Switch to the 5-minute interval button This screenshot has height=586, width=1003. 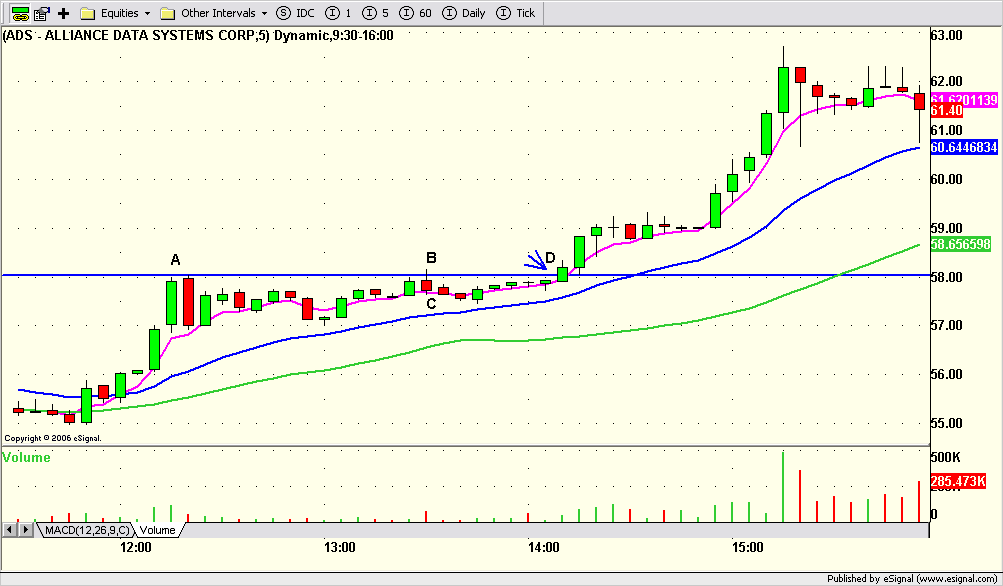coord(375,13)
